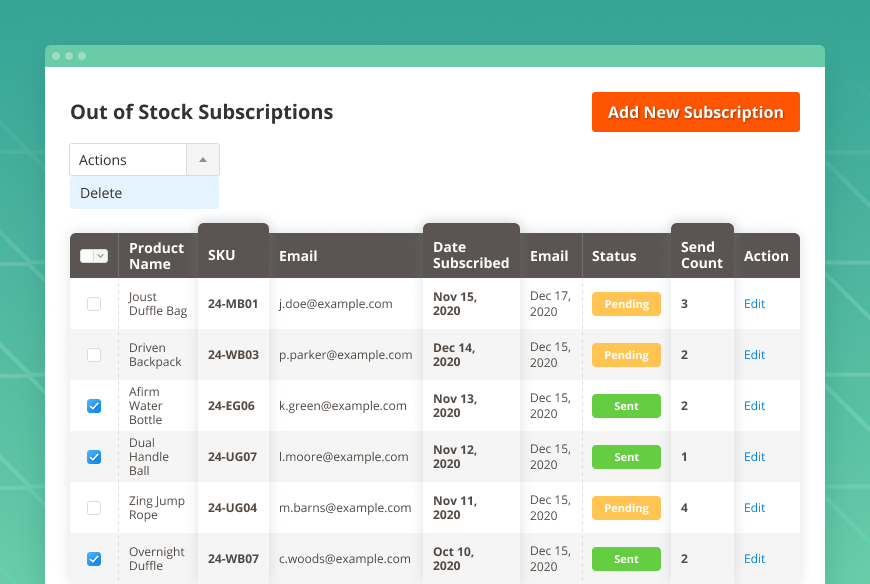Toggle the select-all checkbox in the header
The height and width of the screenshot is (584, 870).
pyautogui.click(x=88, y=255)
